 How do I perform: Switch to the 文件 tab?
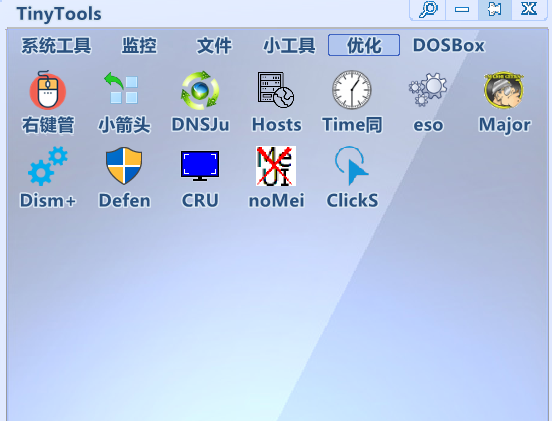coord(214,45)
